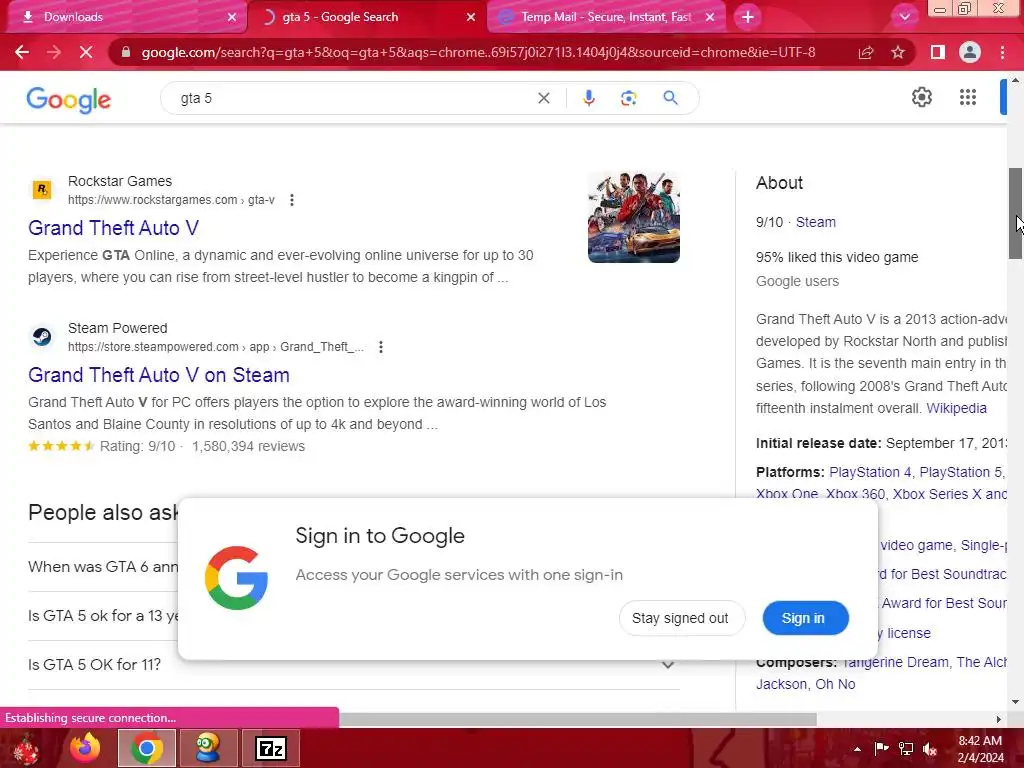Click the horizontal scrollbar right arrow
The width and height of the screenshot is (1024, 768).
(x=999, y=719)
